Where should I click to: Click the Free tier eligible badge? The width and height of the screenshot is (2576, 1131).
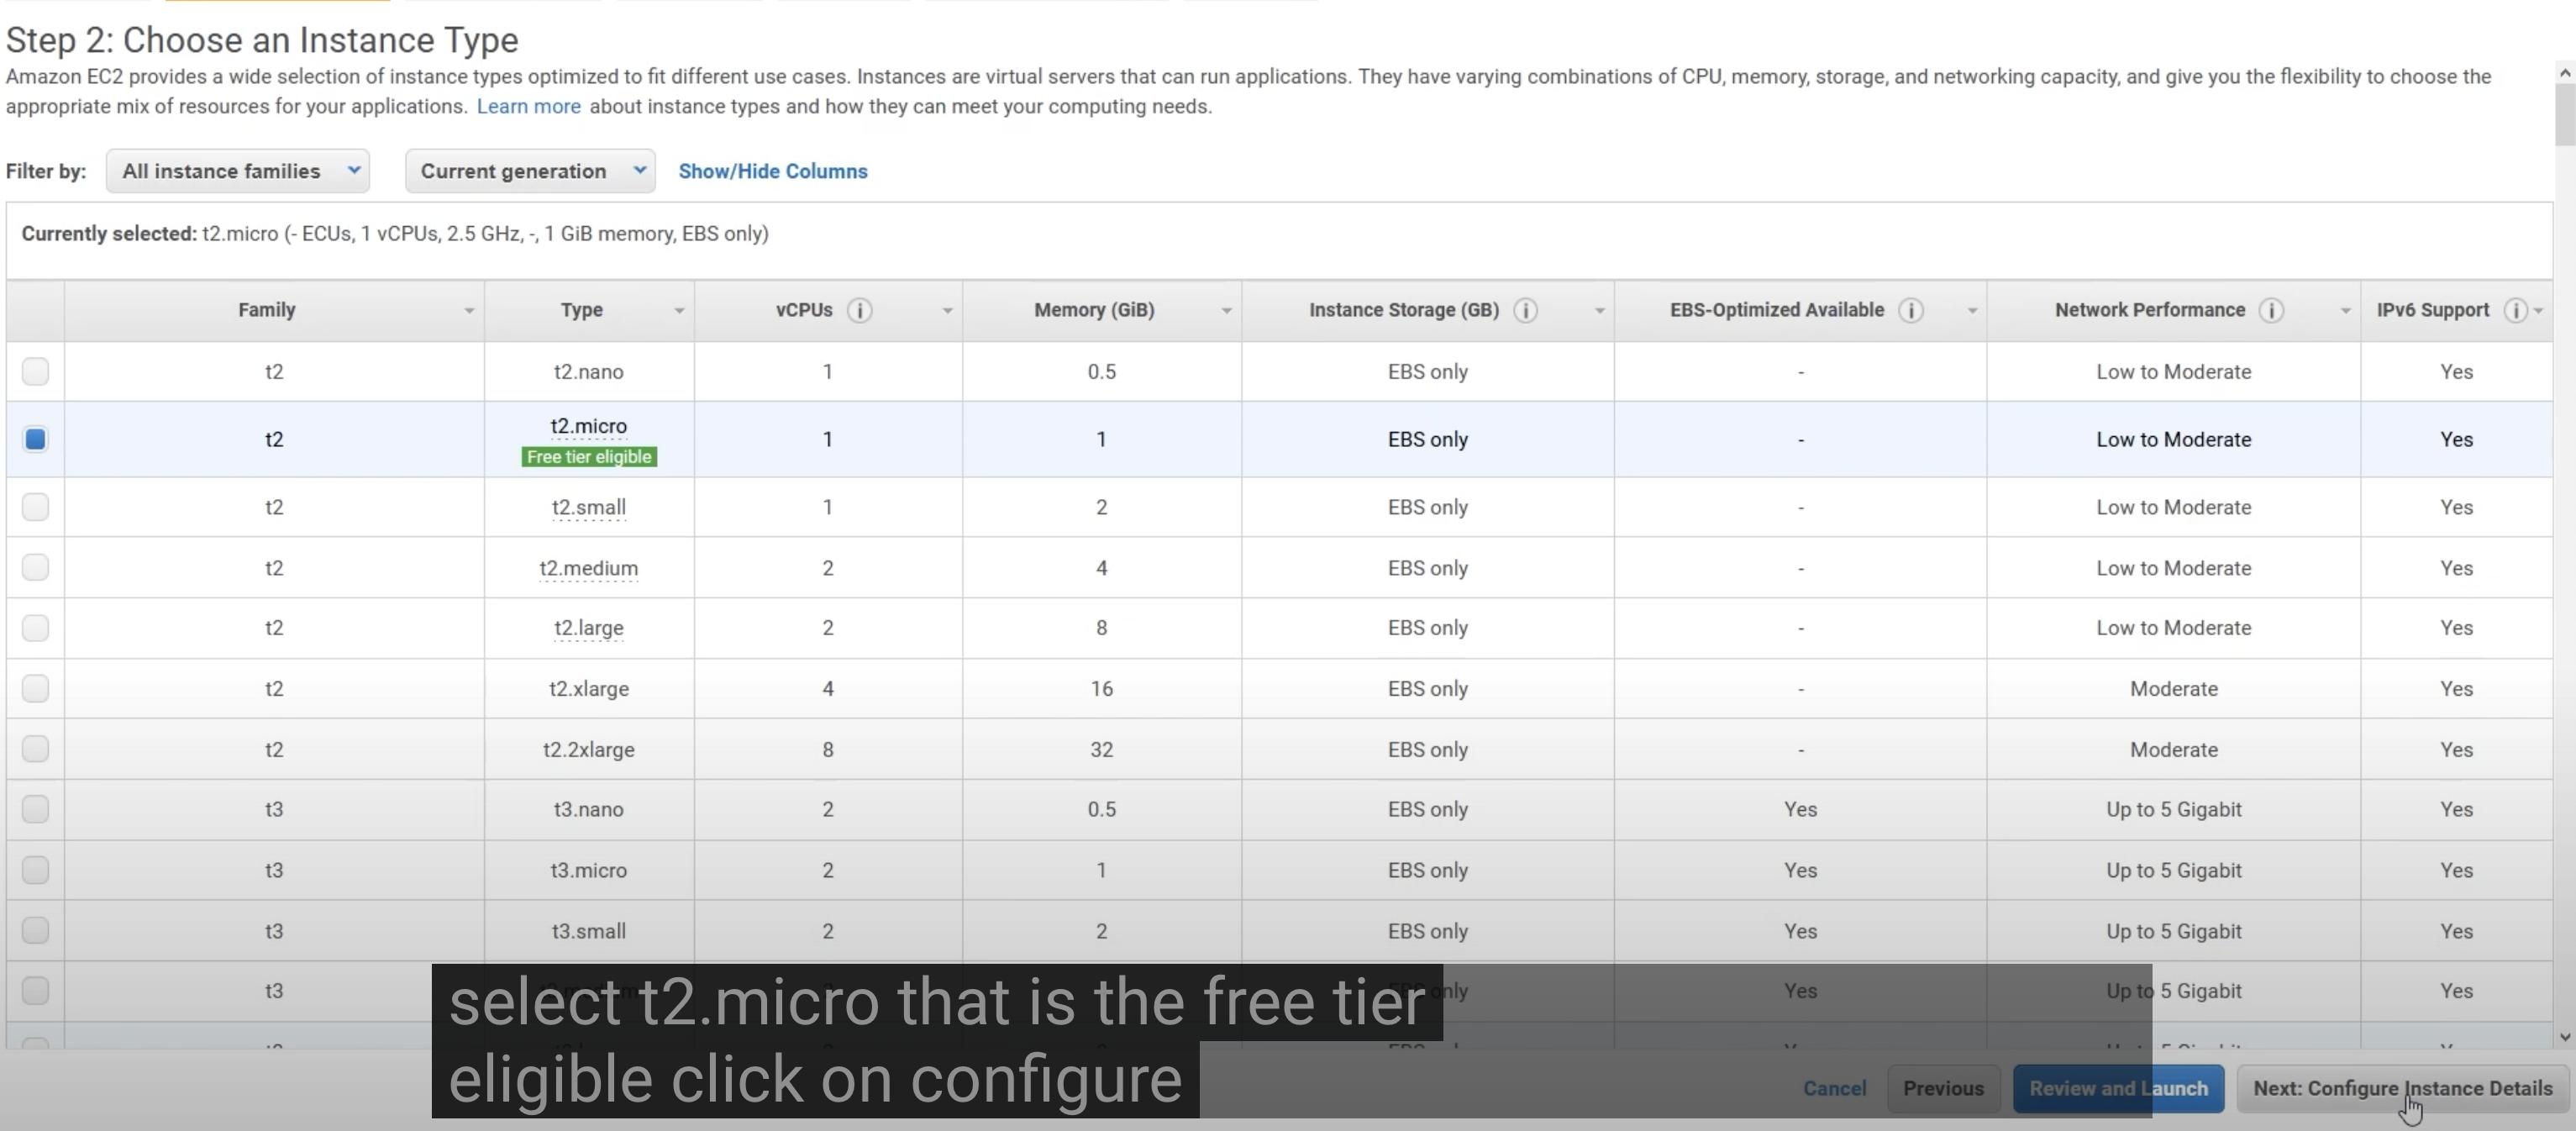pyautogui.click(x=589, y=457)
